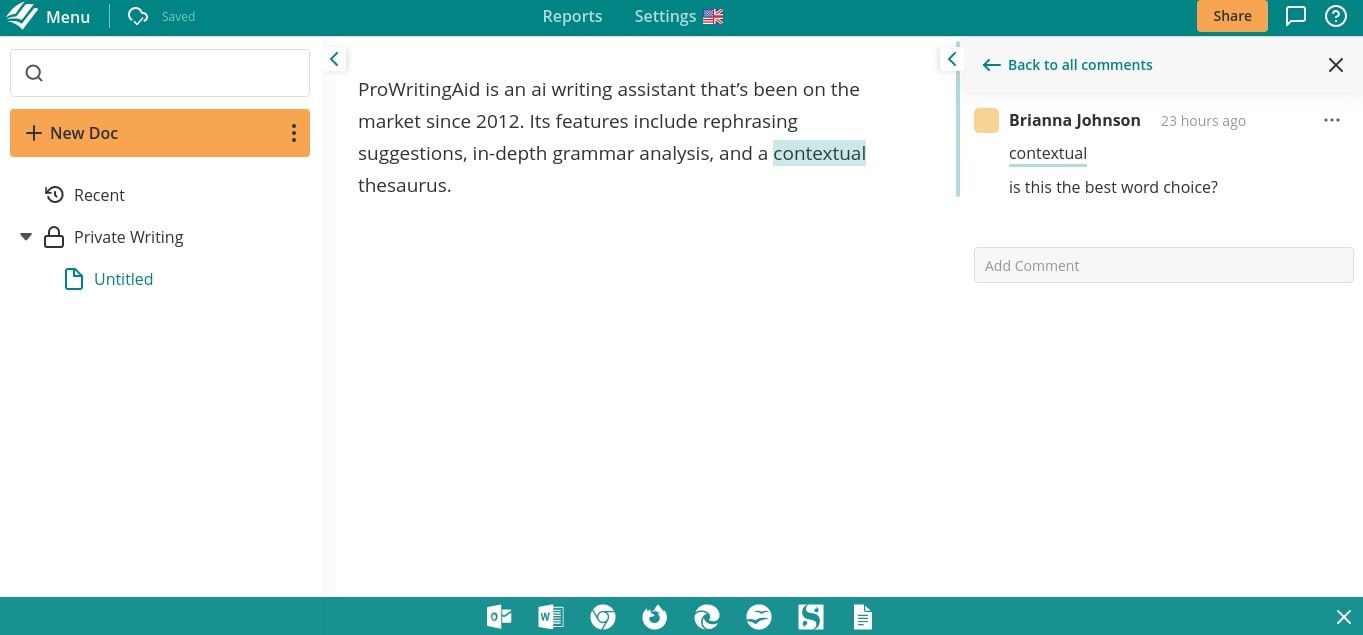Click the magnifier search icon
The image size is (1363, 635).
click(34, 73)
